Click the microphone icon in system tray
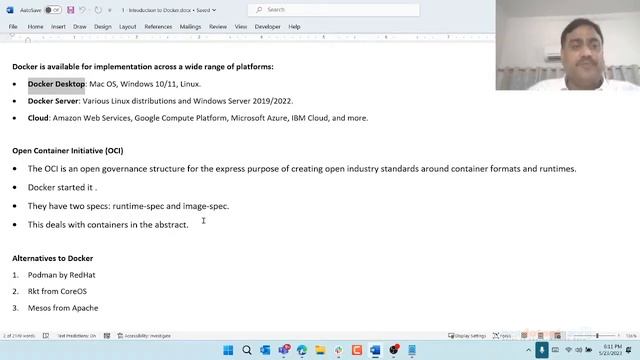Image resolution: width=640 pixels, height=360 pixels. point(542,350)
